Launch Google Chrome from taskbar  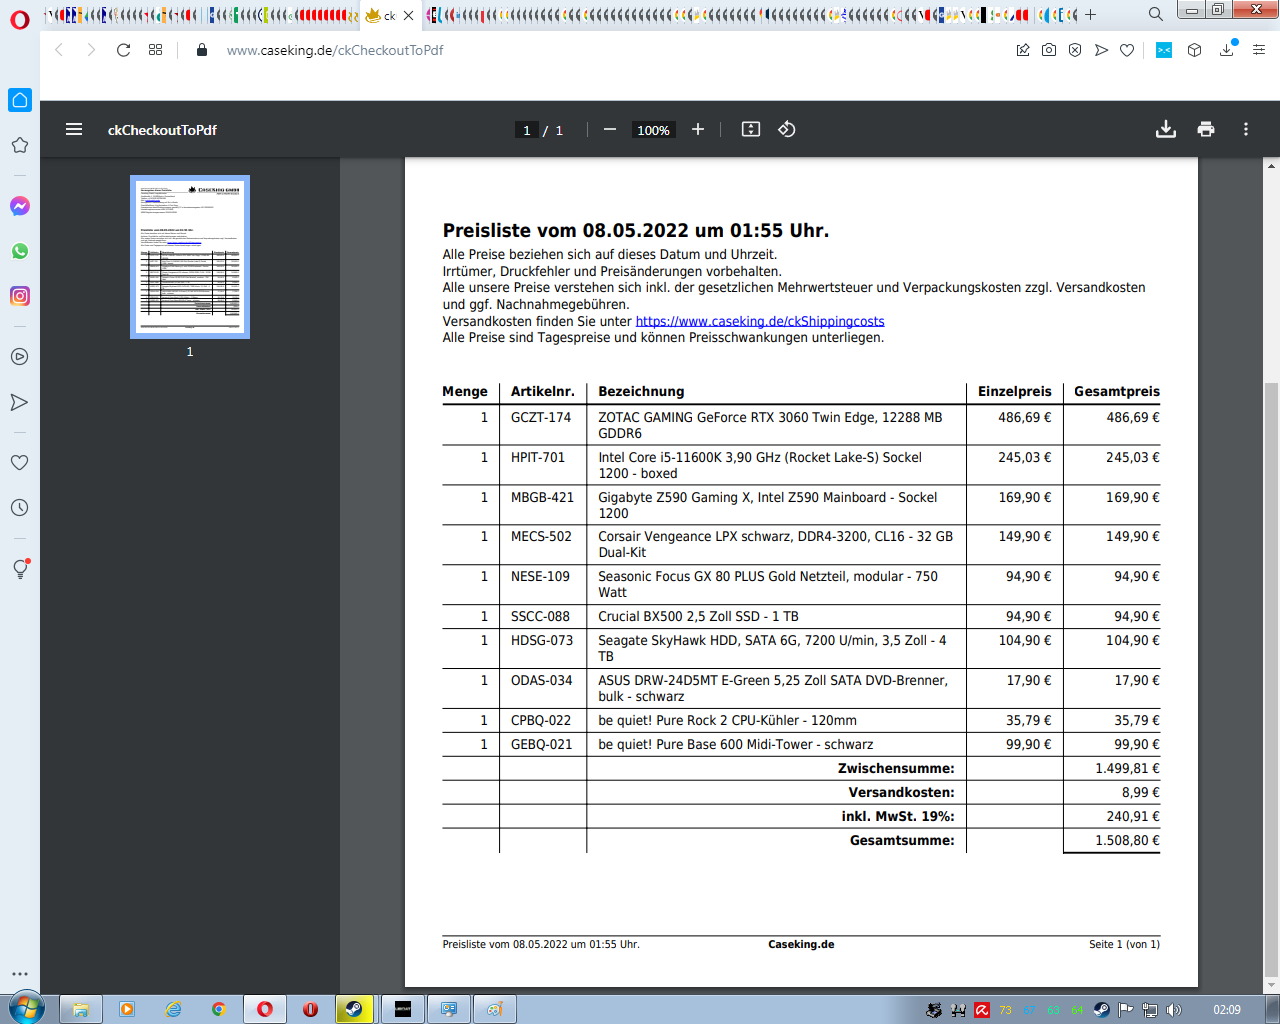[x=219, y=1009]
